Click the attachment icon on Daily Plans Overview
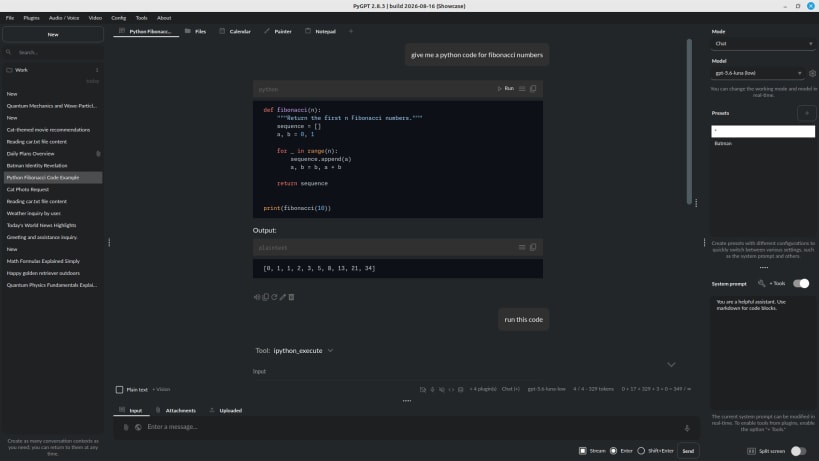819x461 pixels. tap(98, 153)
